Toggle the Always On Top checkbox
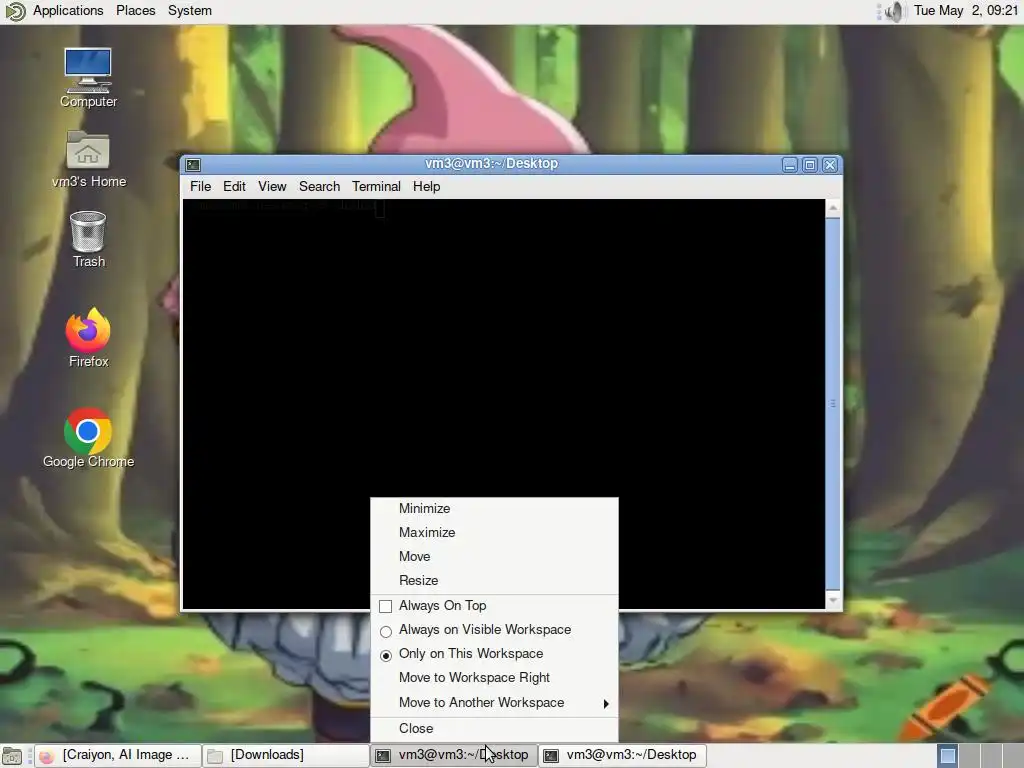Screen dimensions: 1024x768 386,606
